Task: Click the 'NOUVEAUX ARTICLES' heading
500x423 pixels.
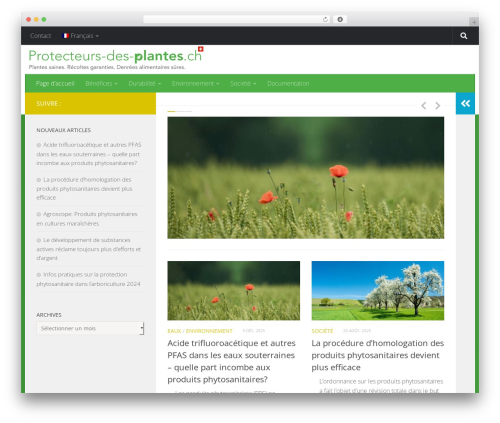Action: pyautogui.click(x=63, y=130)
